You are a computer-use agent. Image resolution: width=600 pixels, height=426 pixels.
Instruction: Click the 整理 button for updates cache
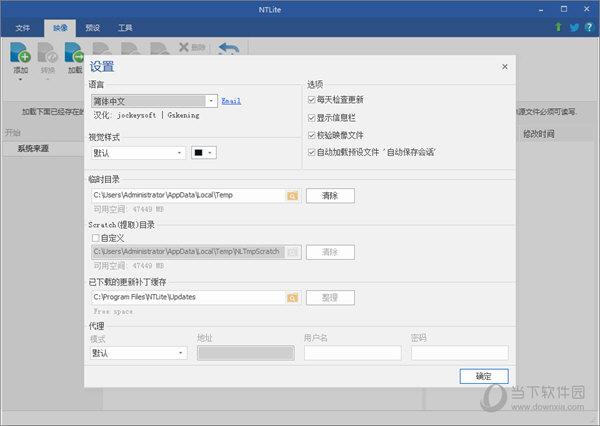(x=330, y=297)
